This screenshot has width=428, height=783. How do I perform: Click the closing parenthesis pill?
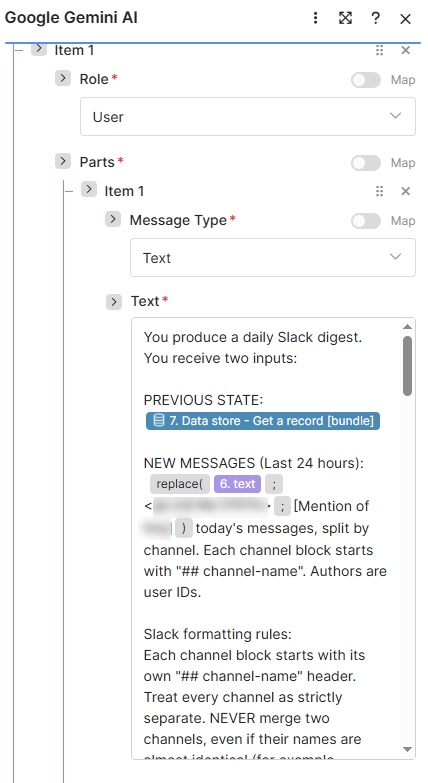click(x=184, y=528)
